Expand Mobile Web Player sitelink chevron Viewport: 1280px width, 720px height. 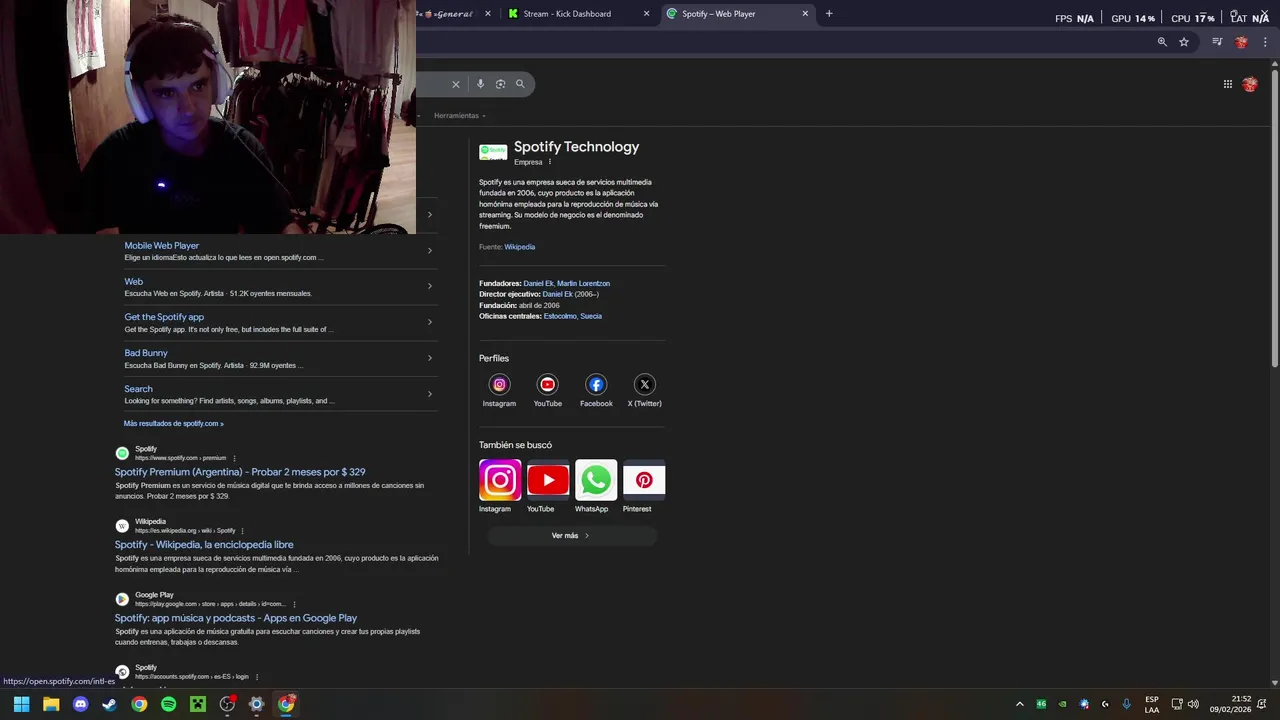pos(430,250)
